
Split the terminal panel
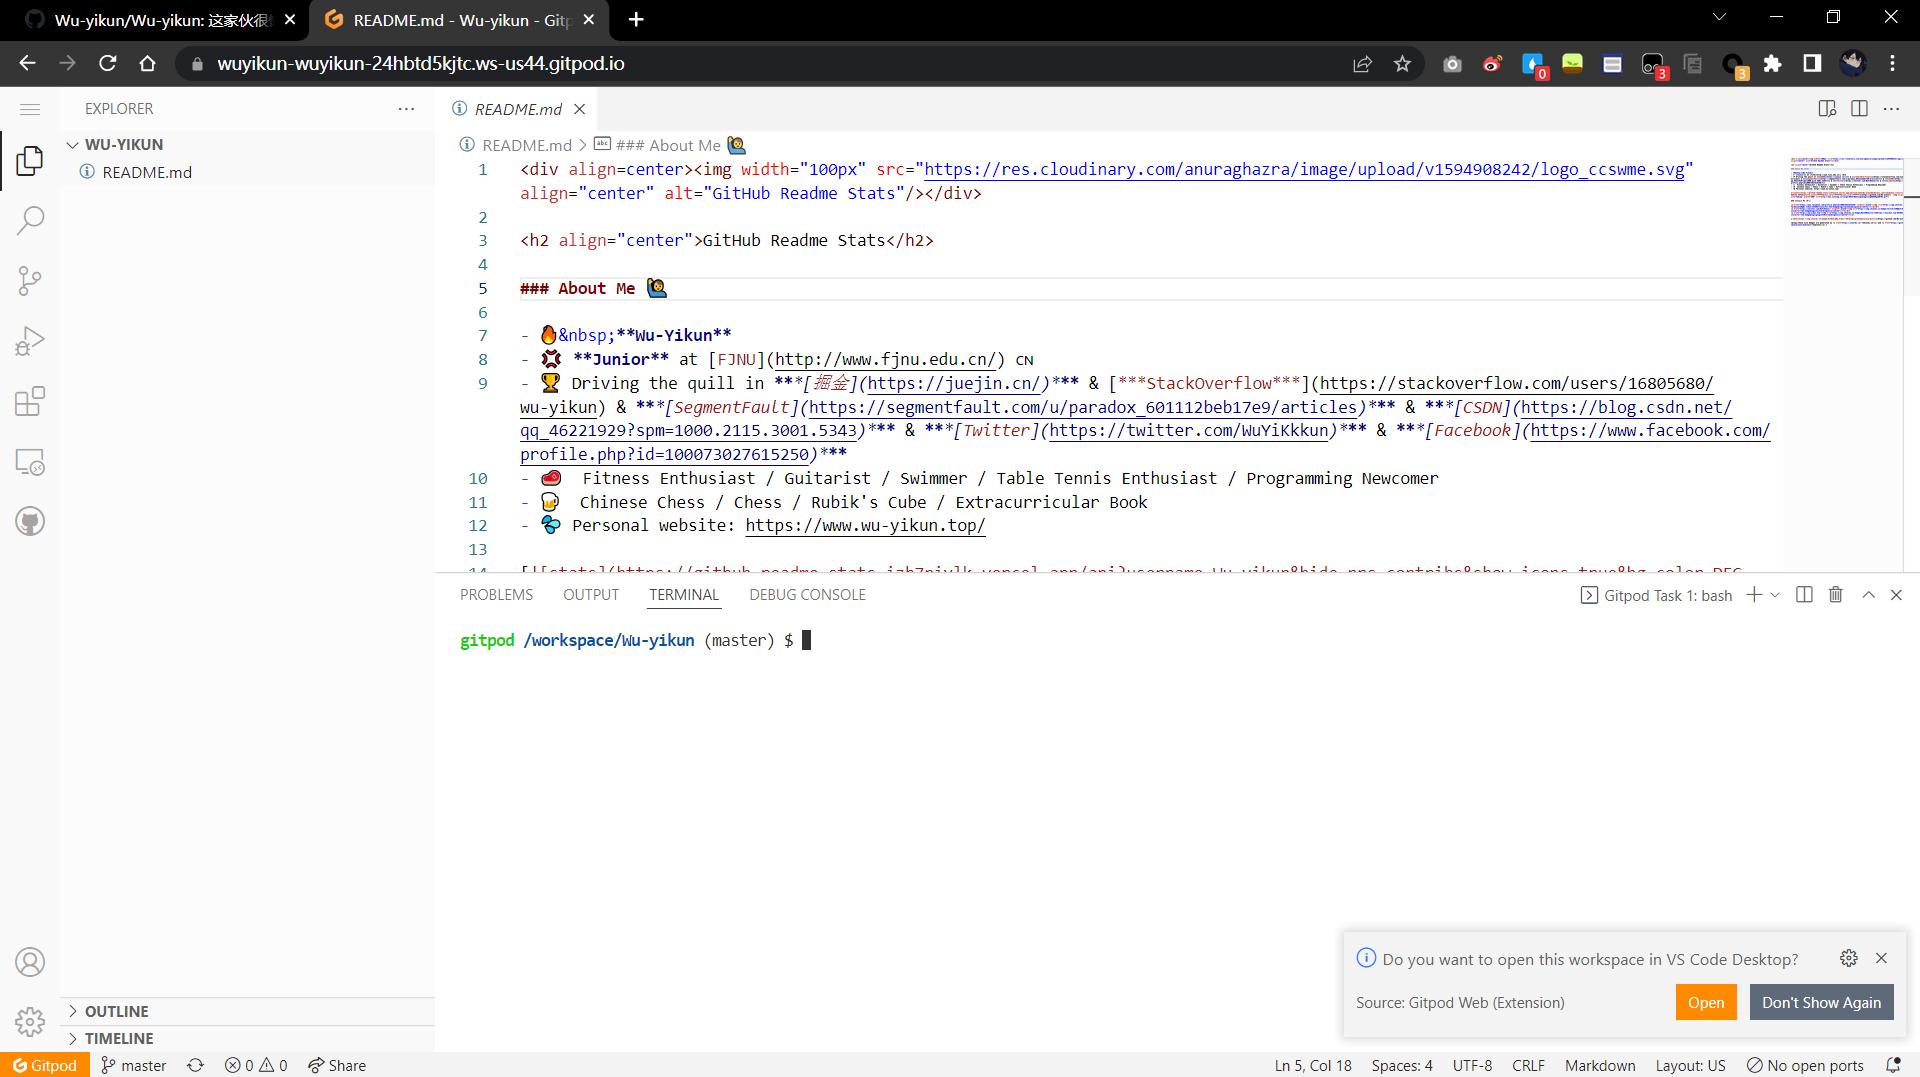[1804, 595]
